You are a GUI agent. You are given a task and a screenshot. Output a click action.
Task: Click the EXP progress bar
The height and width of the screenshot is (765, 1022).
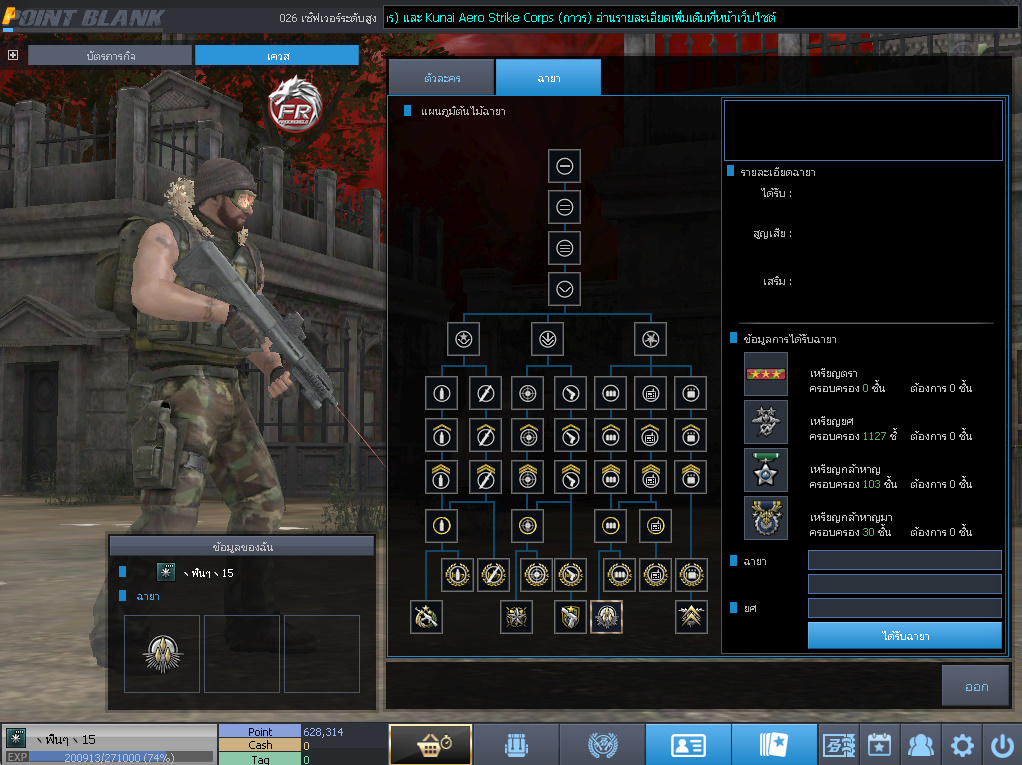point(108,757)
